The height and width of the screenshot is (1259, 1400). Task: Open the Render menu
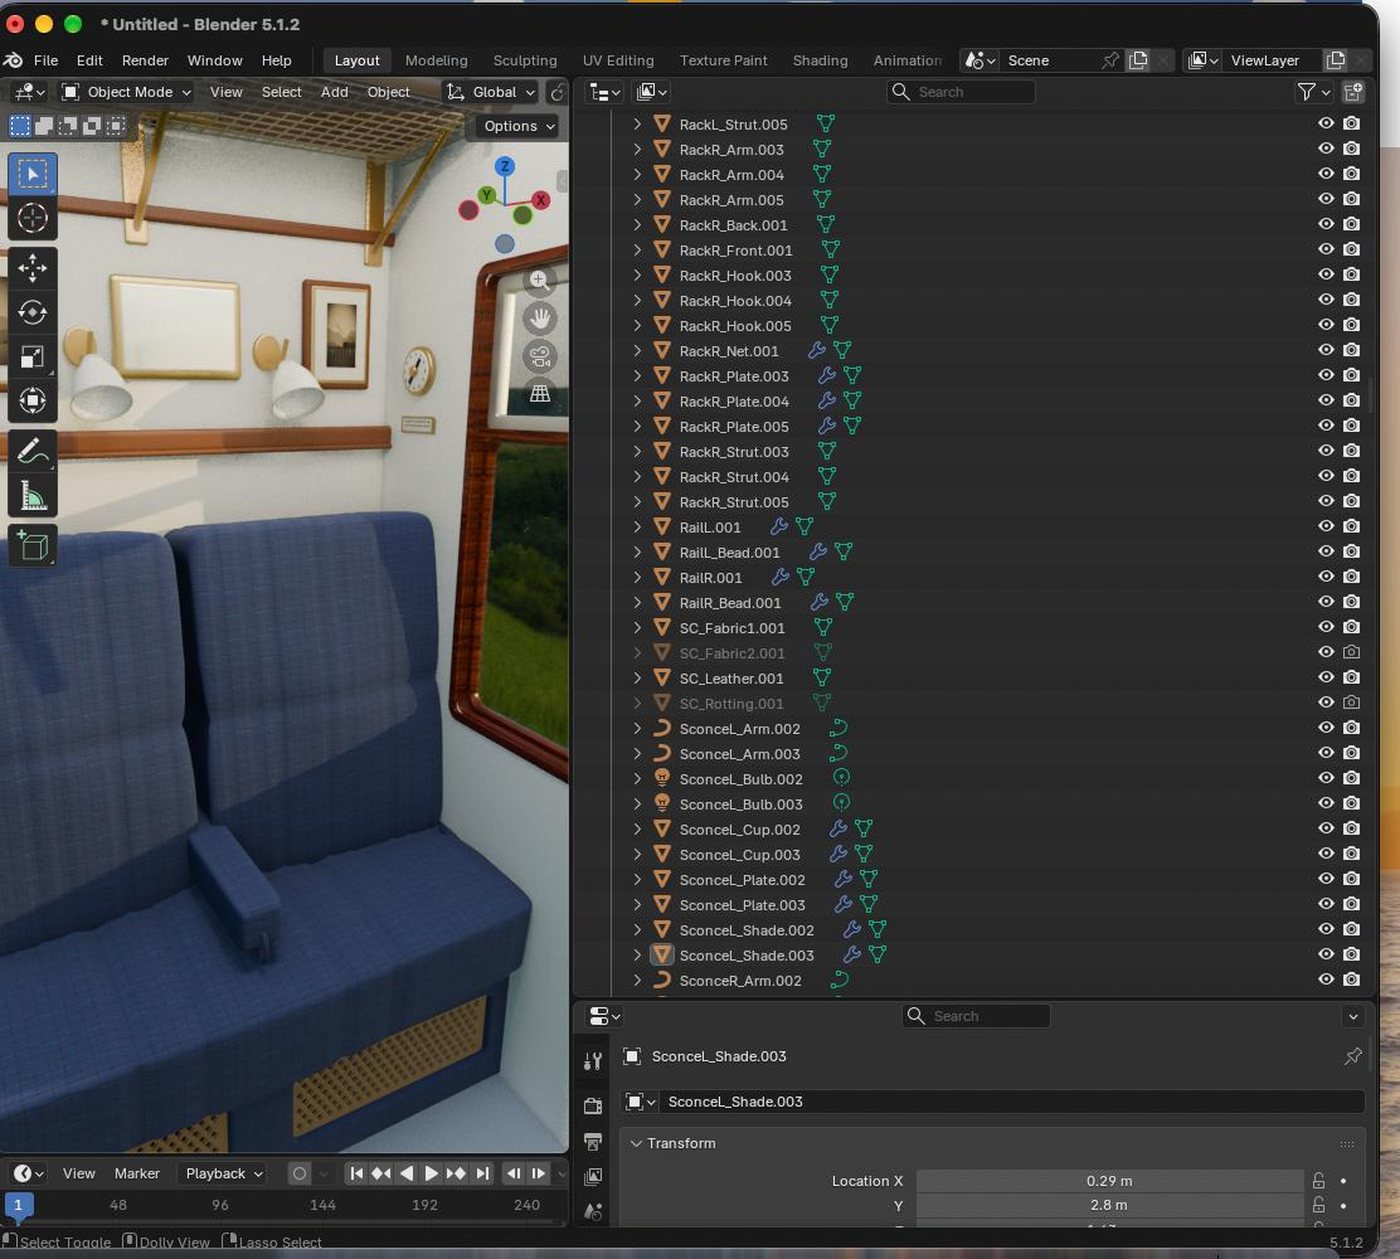click(145, 60)
